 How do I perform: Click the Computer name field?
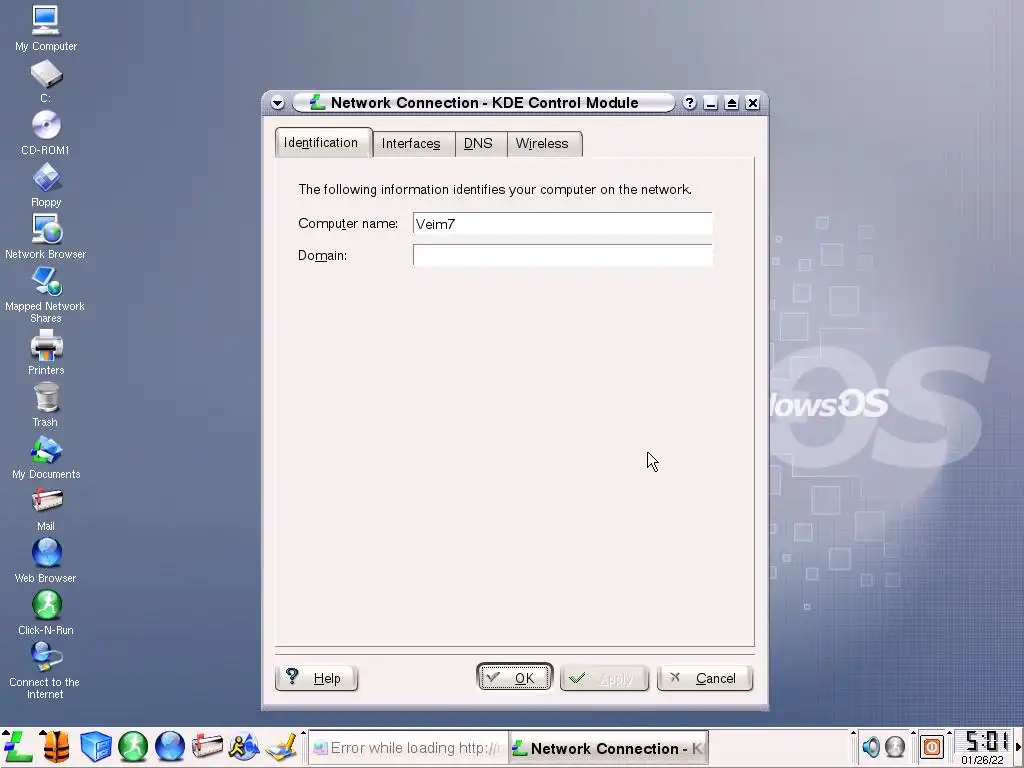pyautogui.click(x=562, y=223)
